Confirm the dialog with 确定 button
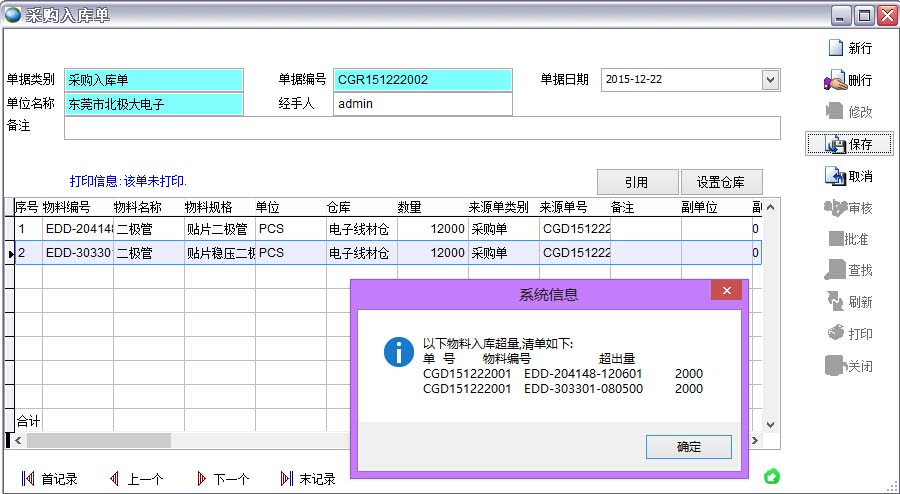This screenshot has height=494, width=900. point(688,446)
